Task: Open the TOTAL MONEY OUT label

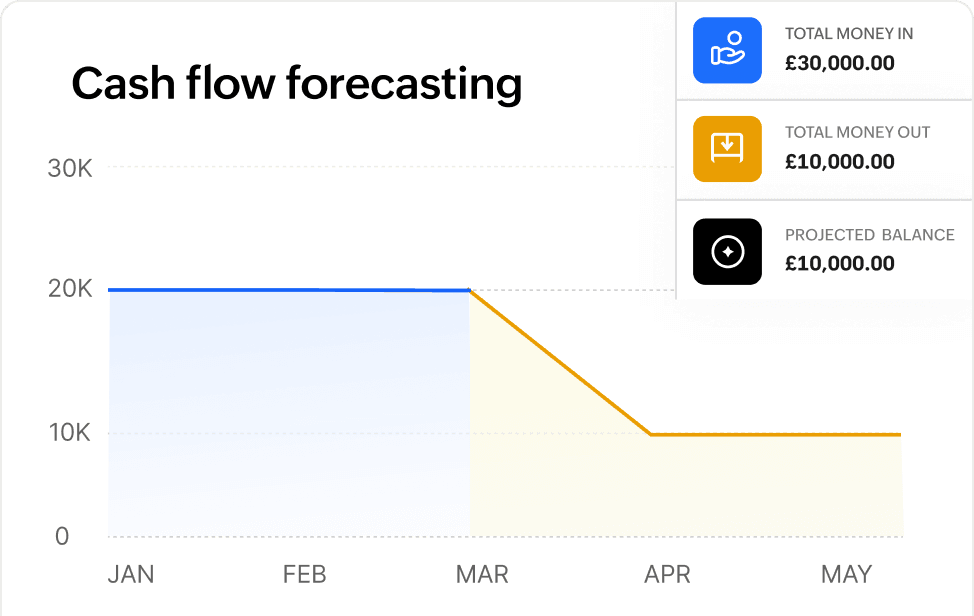Action: pyautogui.click(x=857, y=132)
